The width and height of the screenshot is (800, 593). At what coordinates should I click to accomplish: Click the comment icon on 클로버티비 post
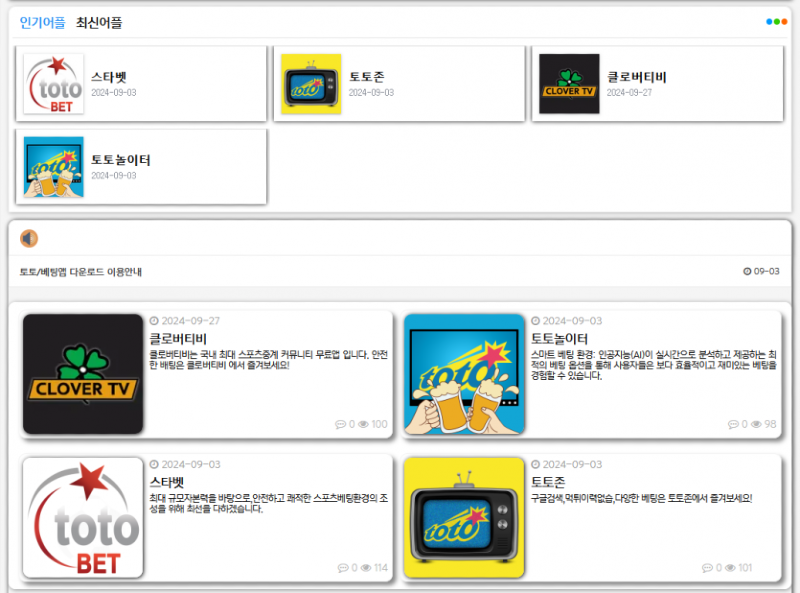pos(340,425)
